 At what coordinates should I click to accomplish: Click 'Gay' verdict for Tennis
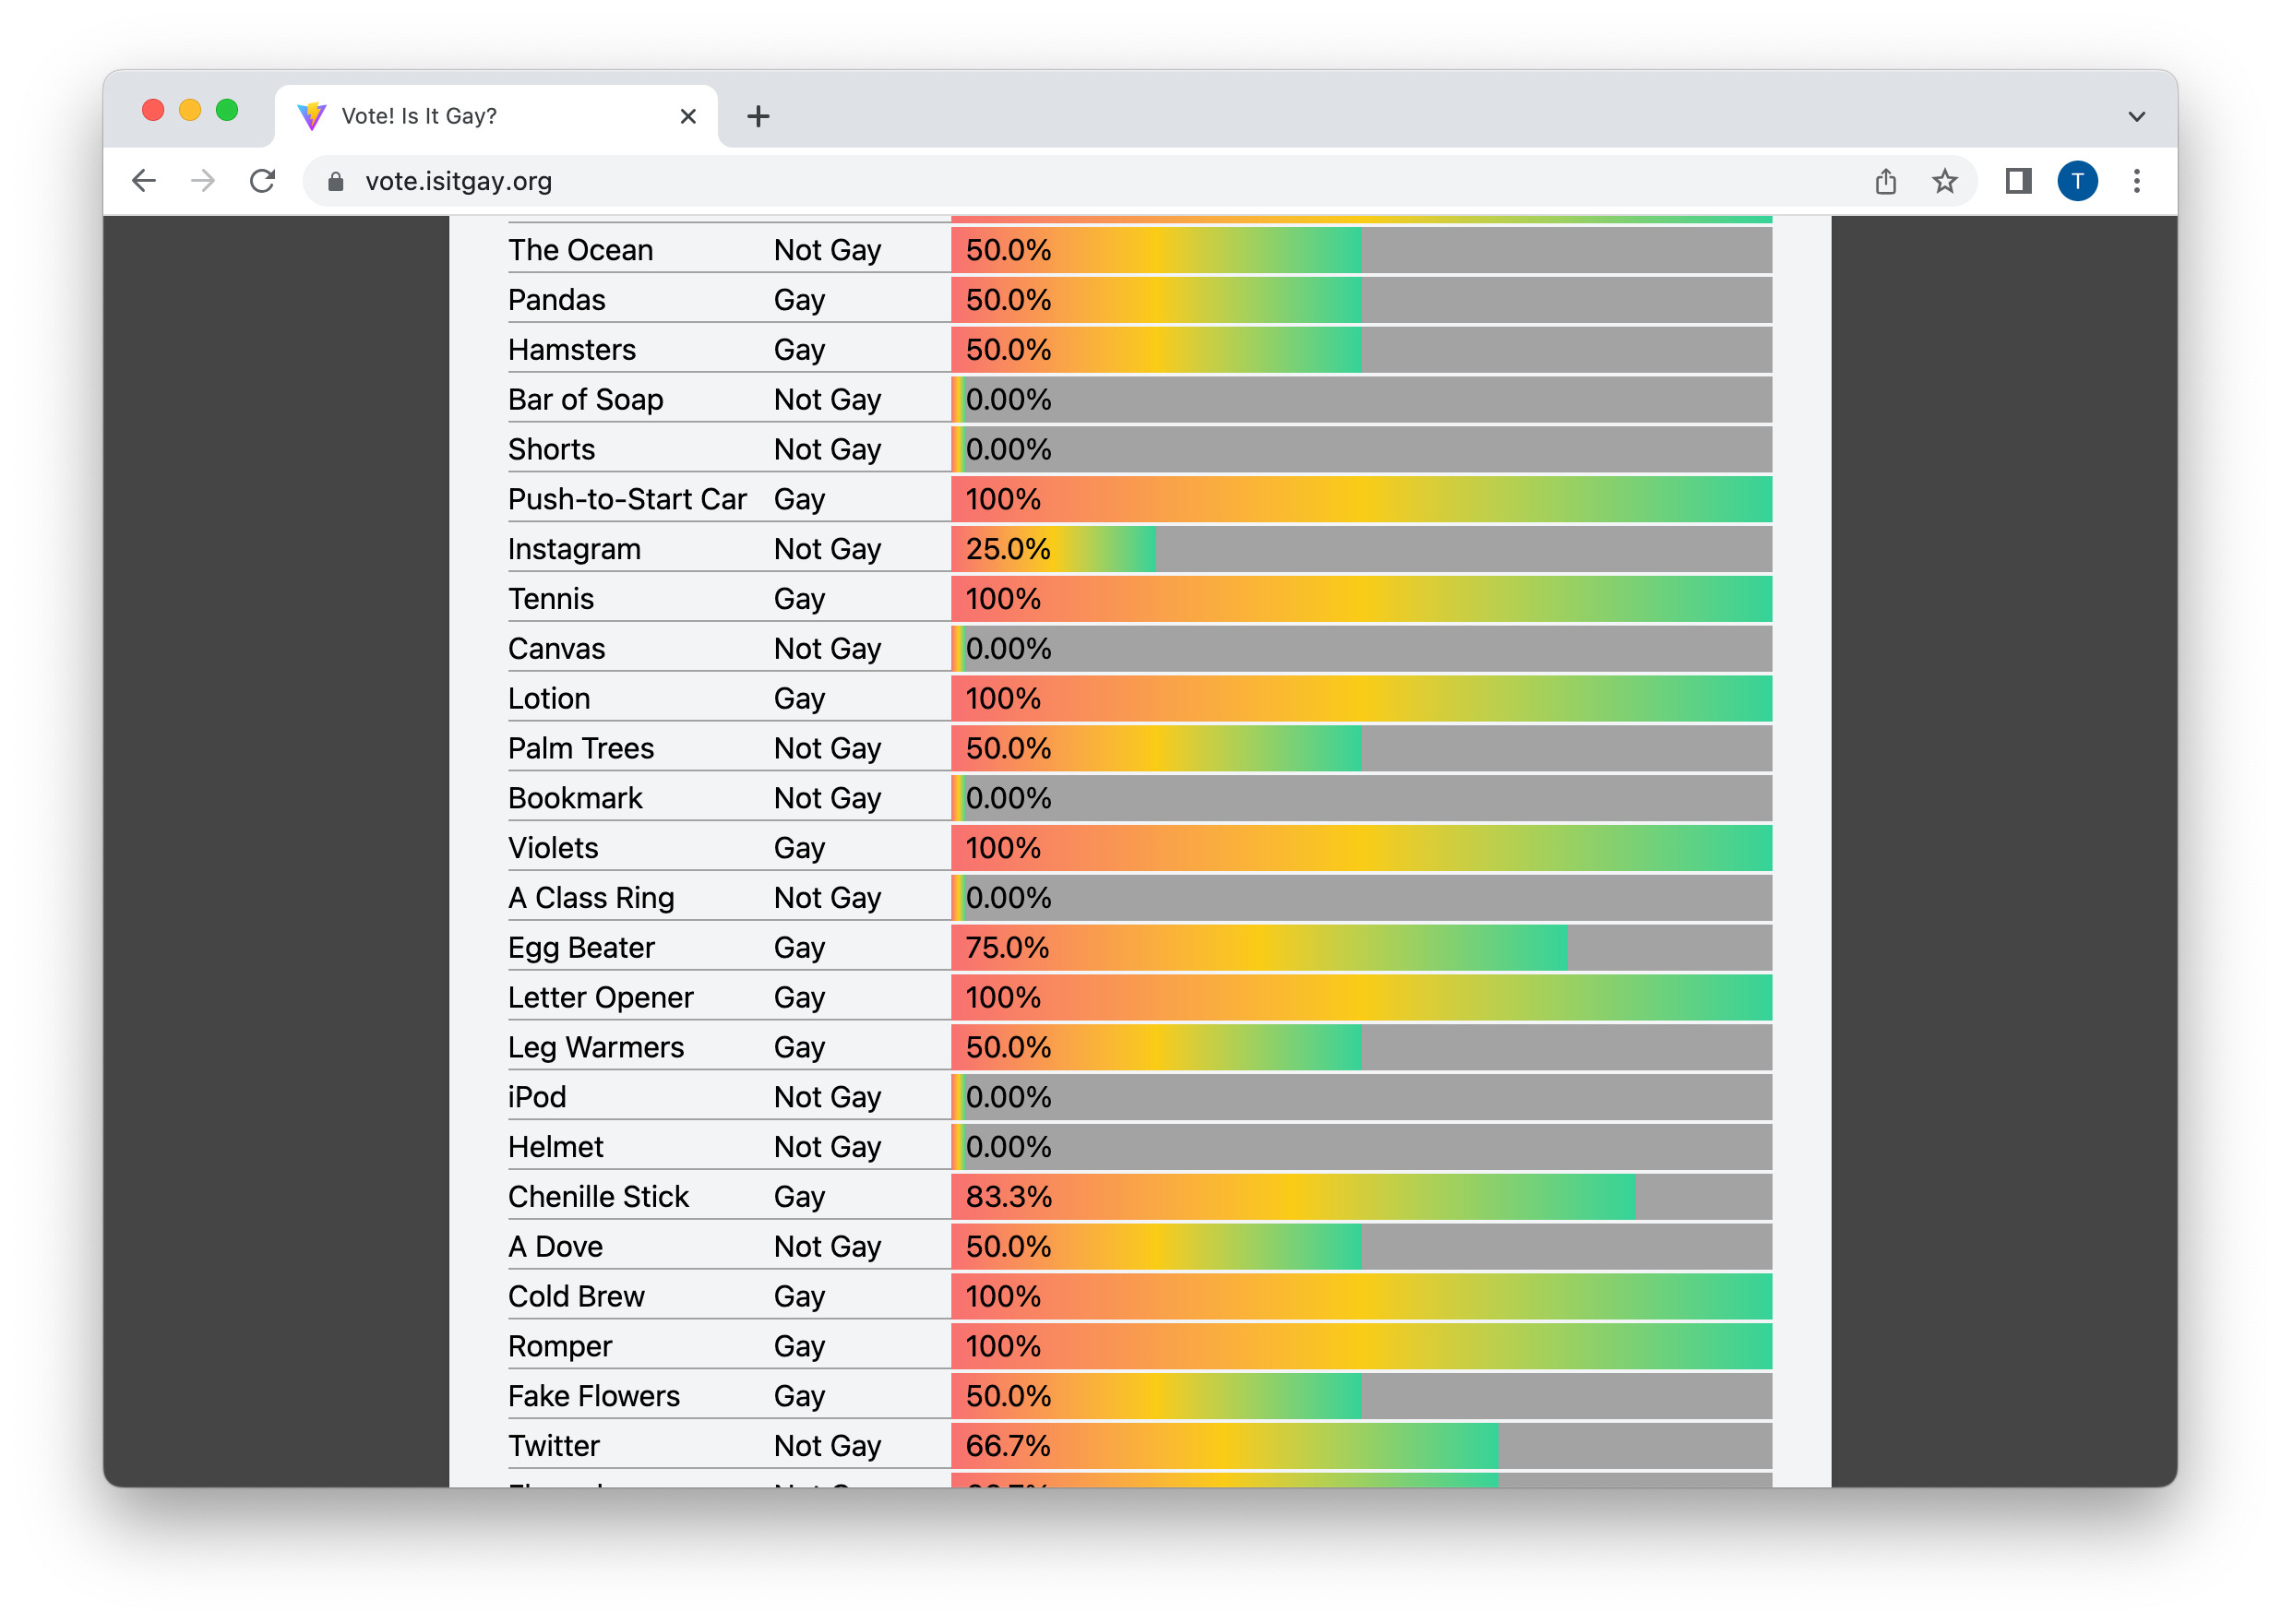coord(800,599)
